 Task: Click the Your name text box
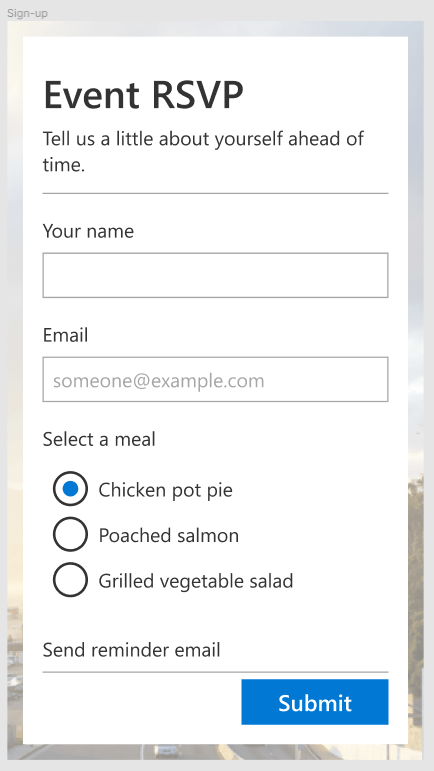coord(215,275)
